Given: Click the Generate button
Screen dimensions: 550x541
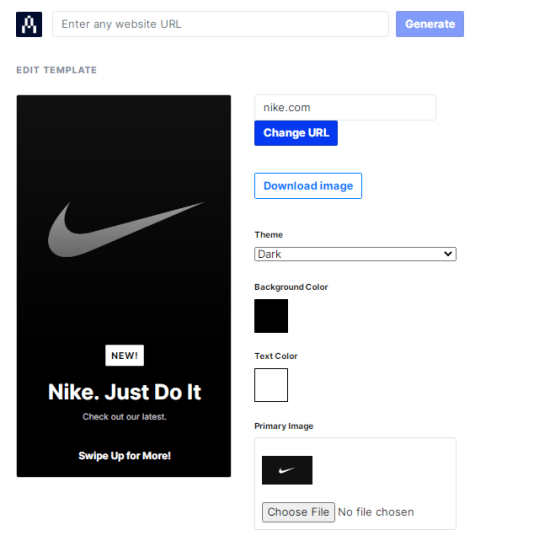Looking at the screenshot, I should pos(430,24).
